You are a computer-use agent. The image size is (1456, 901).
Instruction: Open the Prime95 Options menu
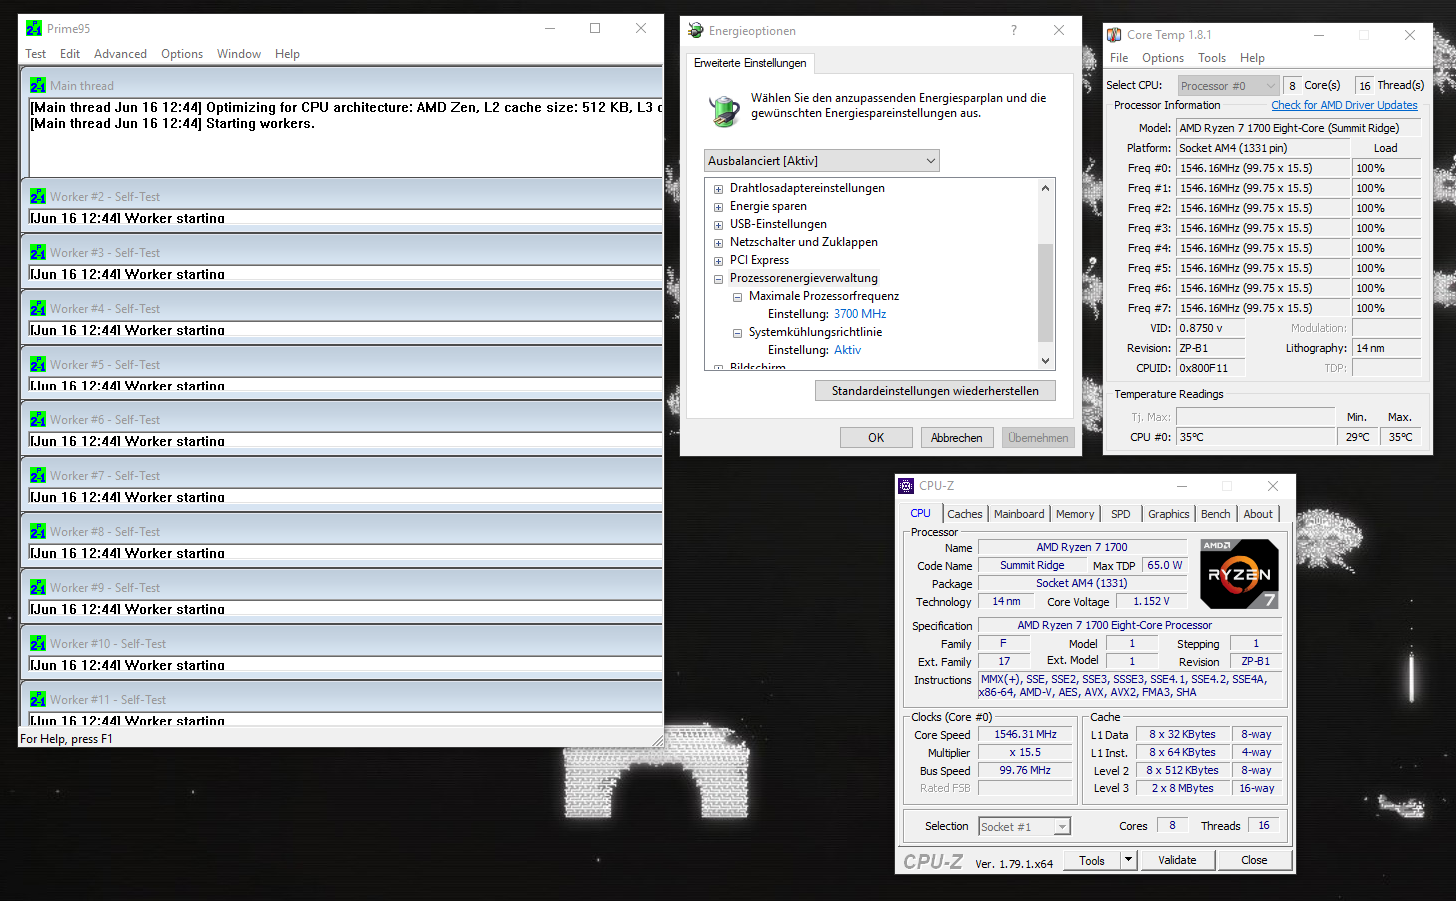pyautogui.click(x=182, y=54)
